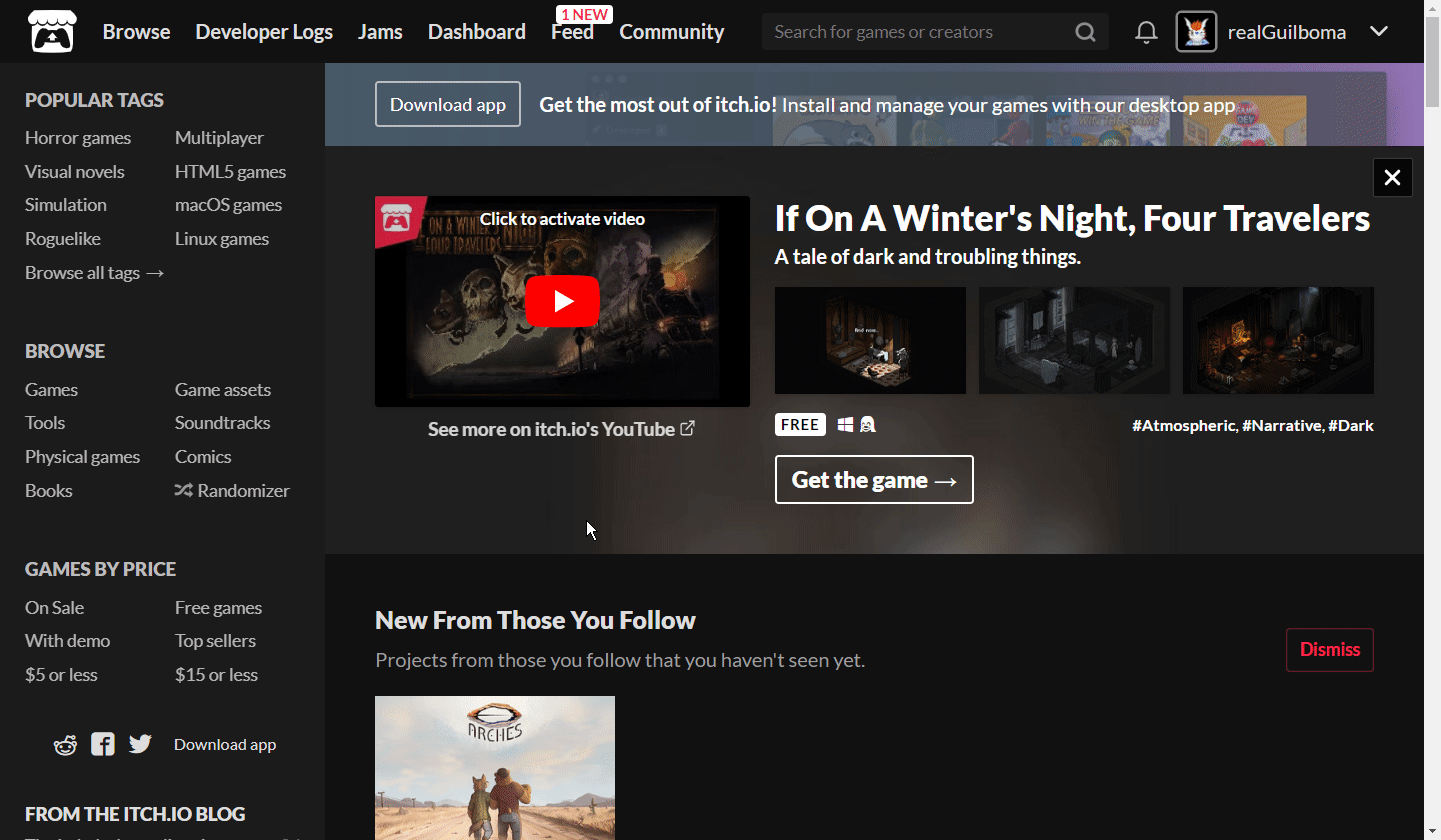Select Linux games tag
This screenshot has width=1441, height=840.
coord(222,239)
